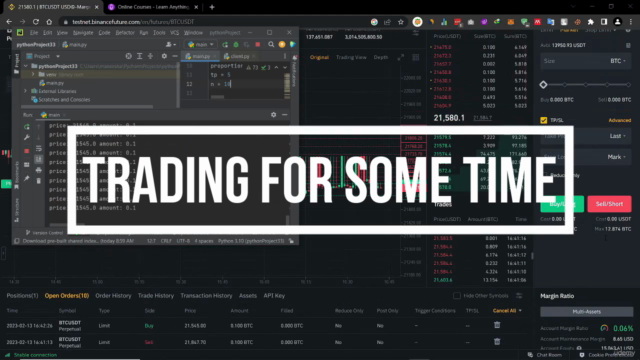Open Chrome extensions puzzle icon
The image size is (640, 360).
[591, 22]
